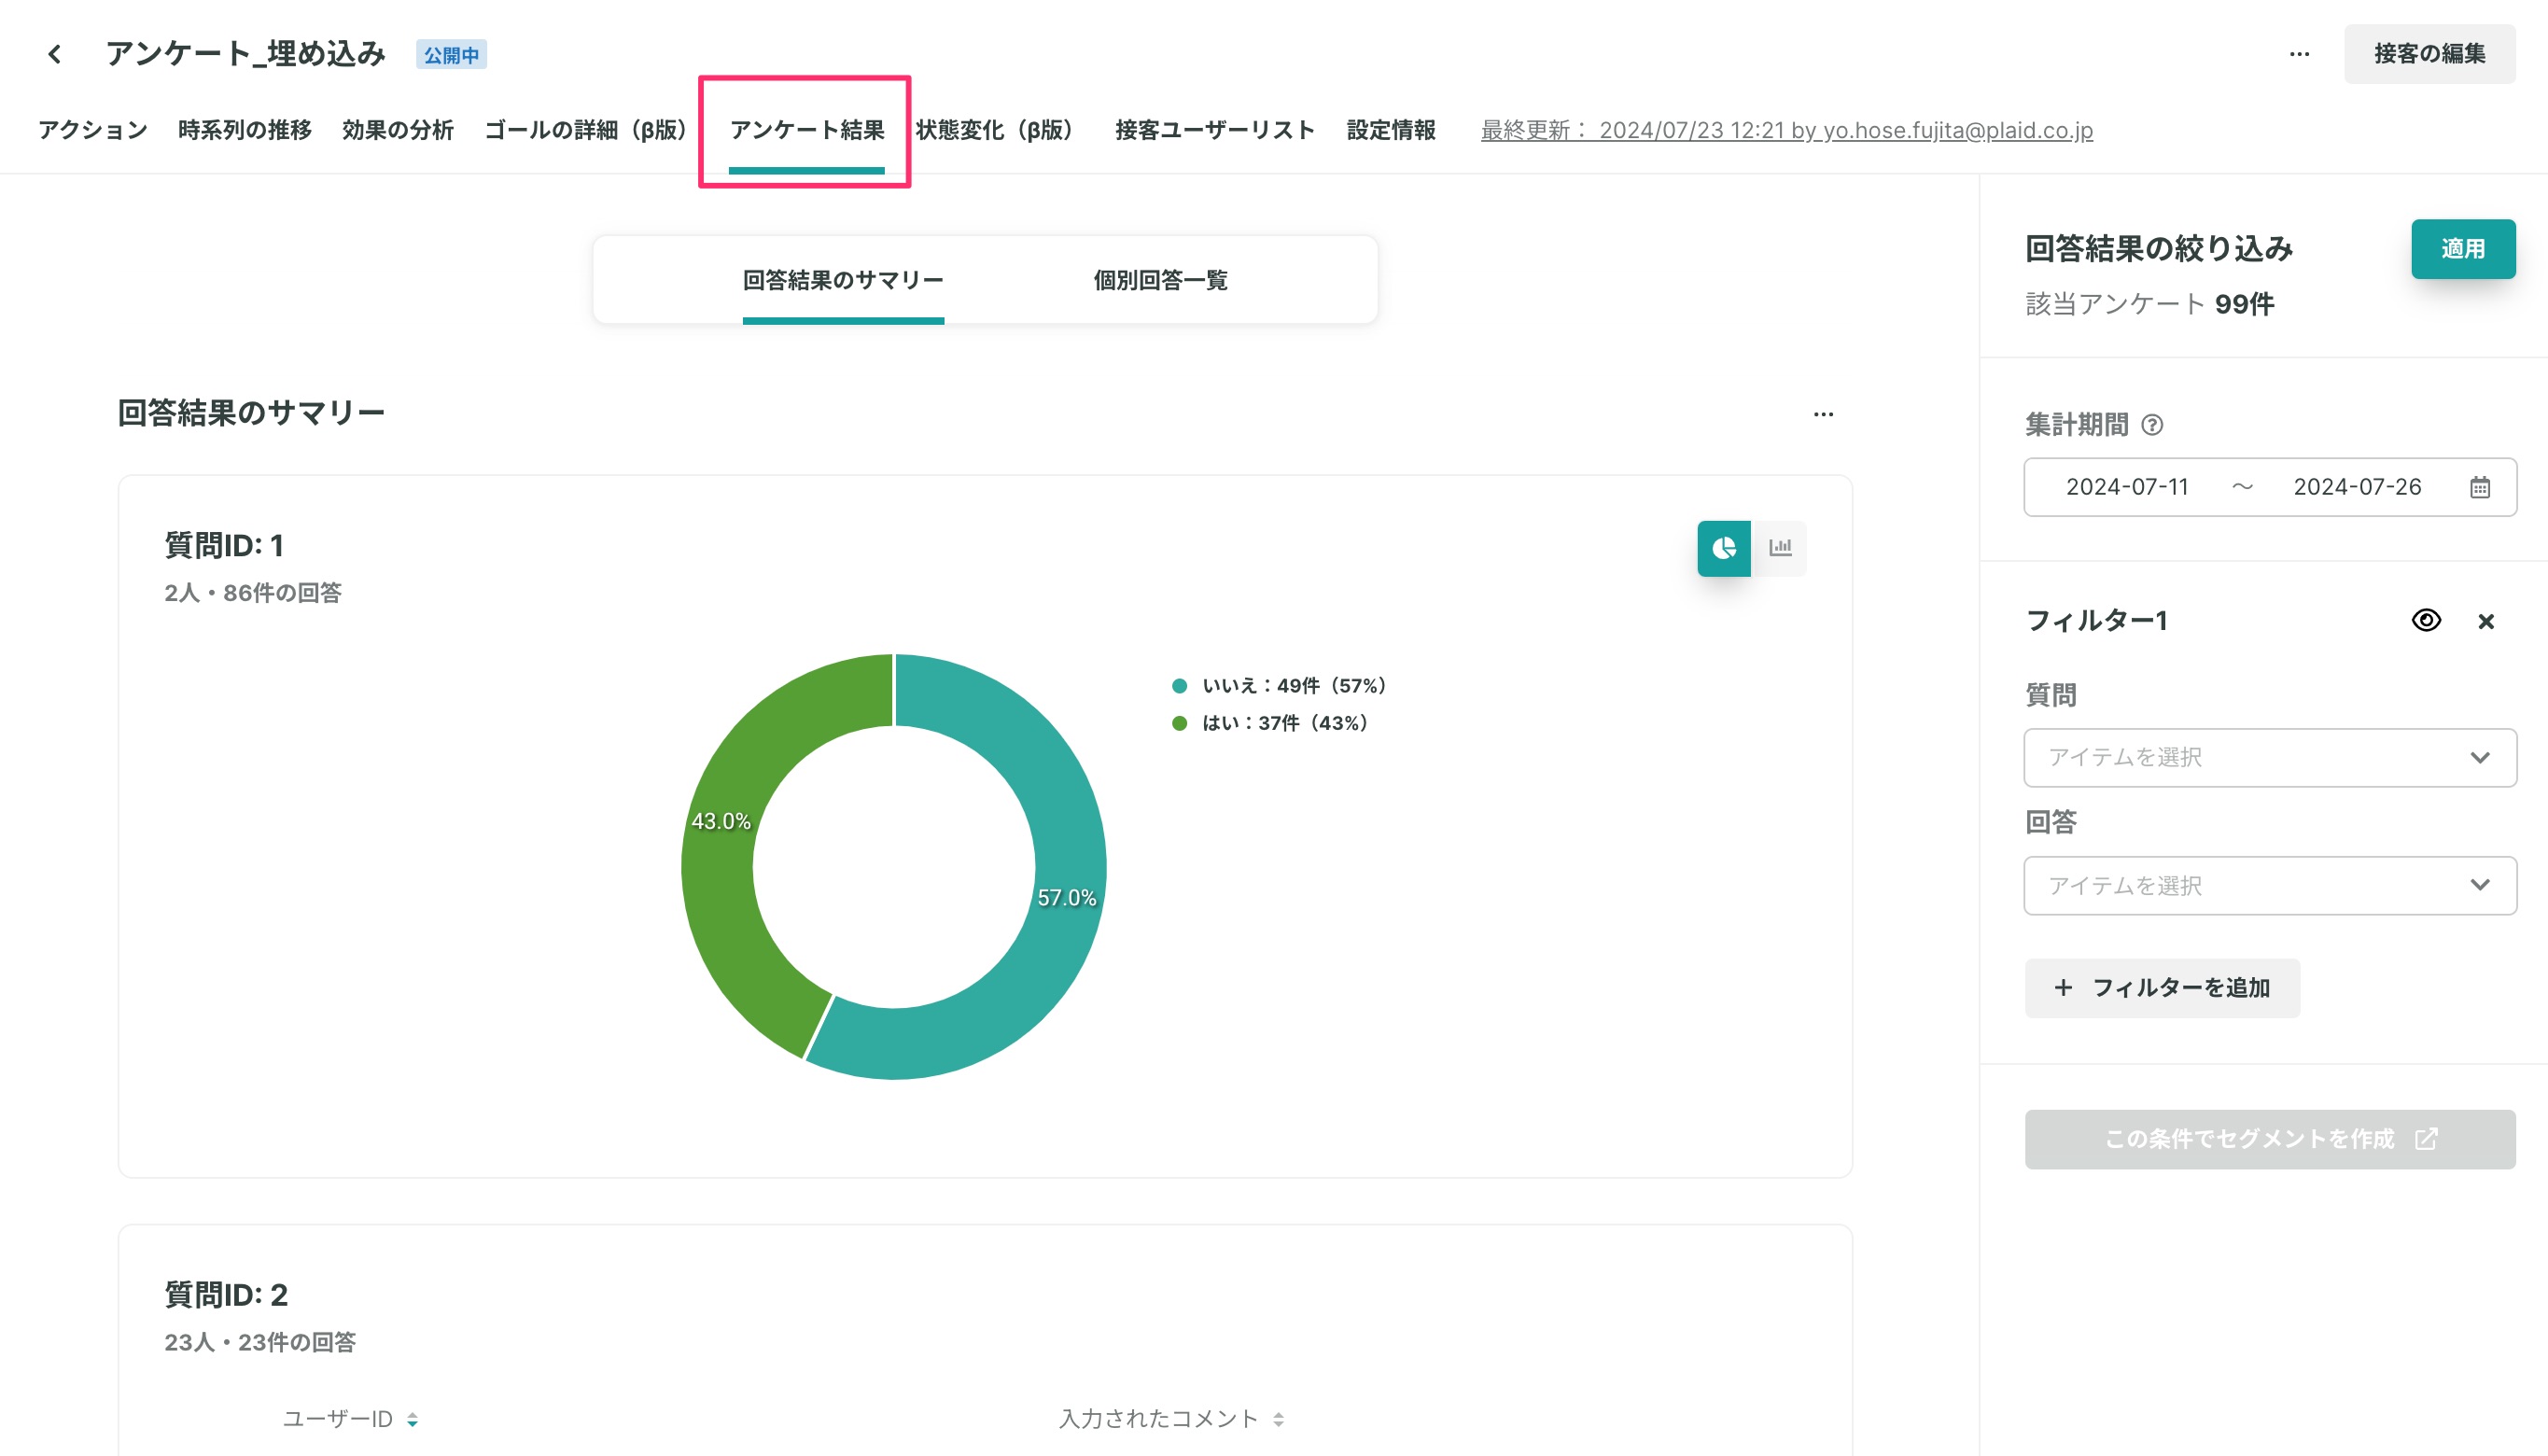Switch question 1 to pie chart view
Image resolution: width=2548 pixels, height=1456 pixels.
(1724, 548)
